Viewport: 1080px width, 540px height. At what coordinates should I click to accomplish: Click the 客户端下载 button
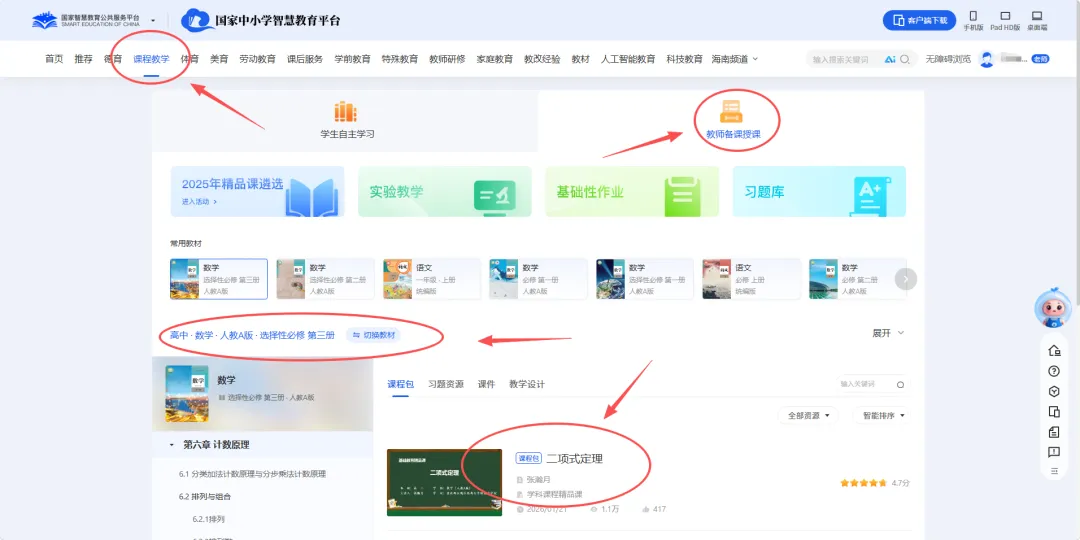pos(920,21)
